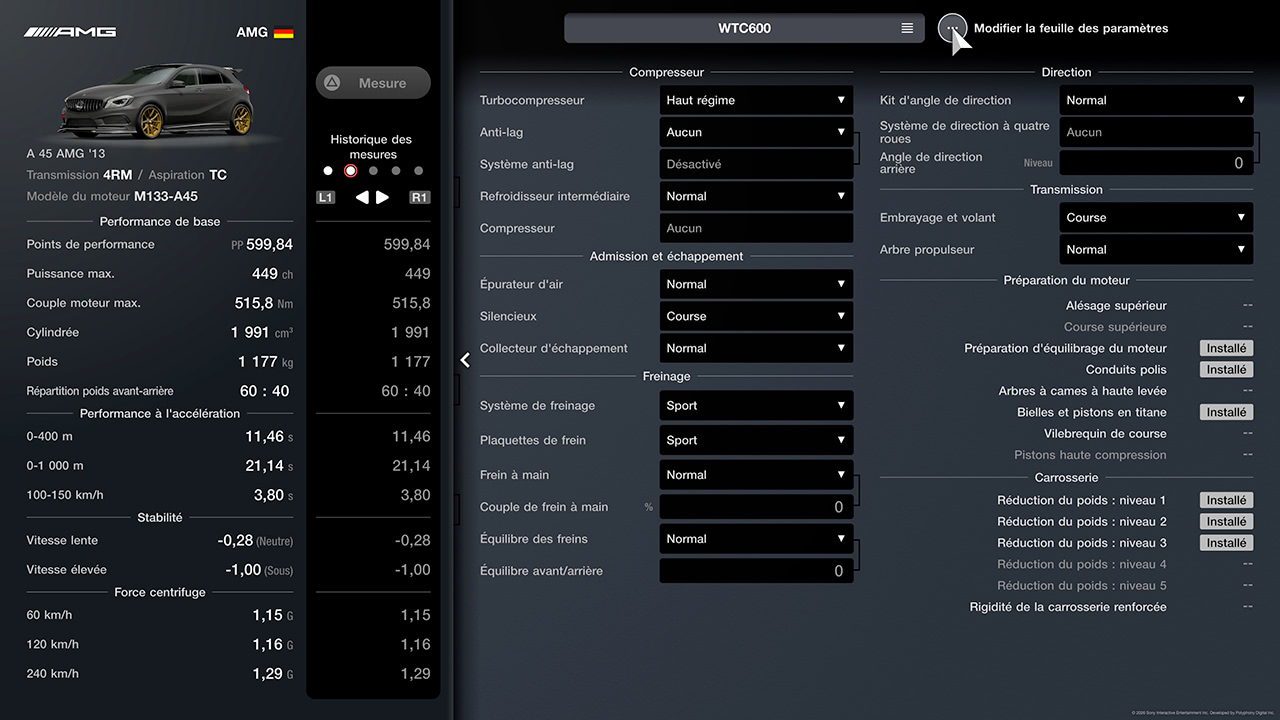Image resolution: width=1280 pixels, height=720 pixels.
Task: Click the Mesure button
Action: coord(373,83)
